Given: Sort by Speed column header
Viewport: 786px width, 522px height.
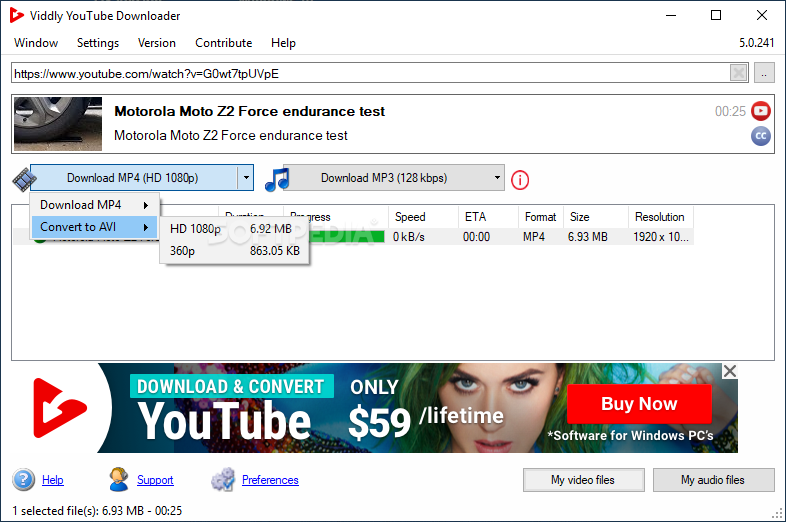Looking at the screenshot, I should [x=423, y=217].
